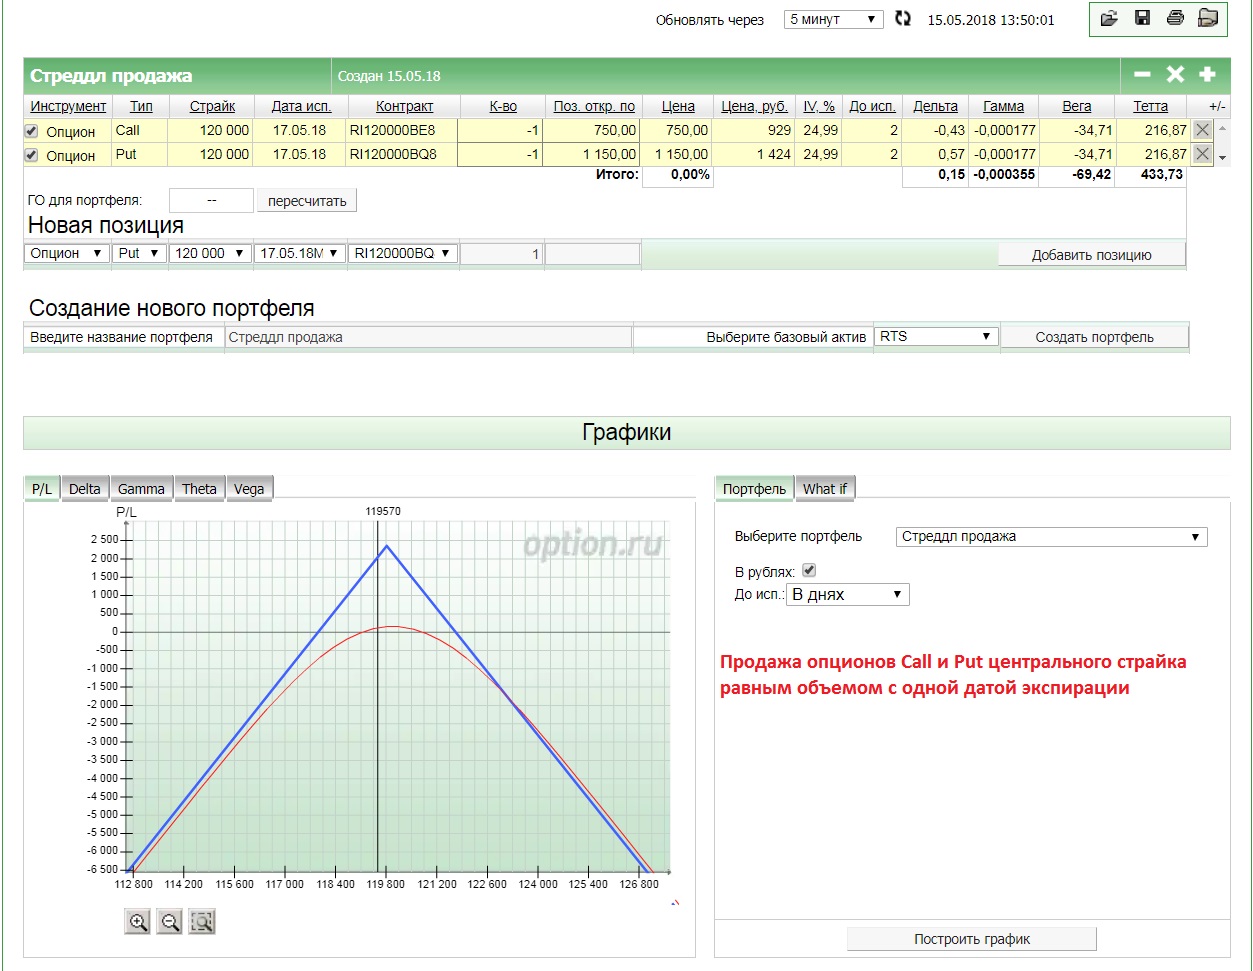Open the '5 минут' refresh interval dropdown
1253x971 pixels.
point(833,19)
